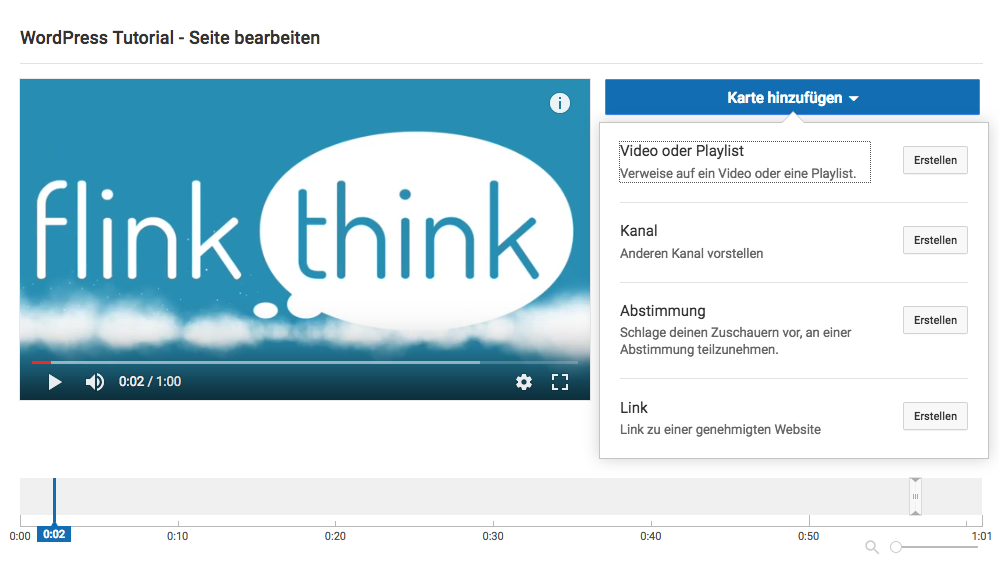Click the 0:02 playhead marker
The width and height of the screenshot is (999, 572).
pyautogui.click(x=54, y=534)
